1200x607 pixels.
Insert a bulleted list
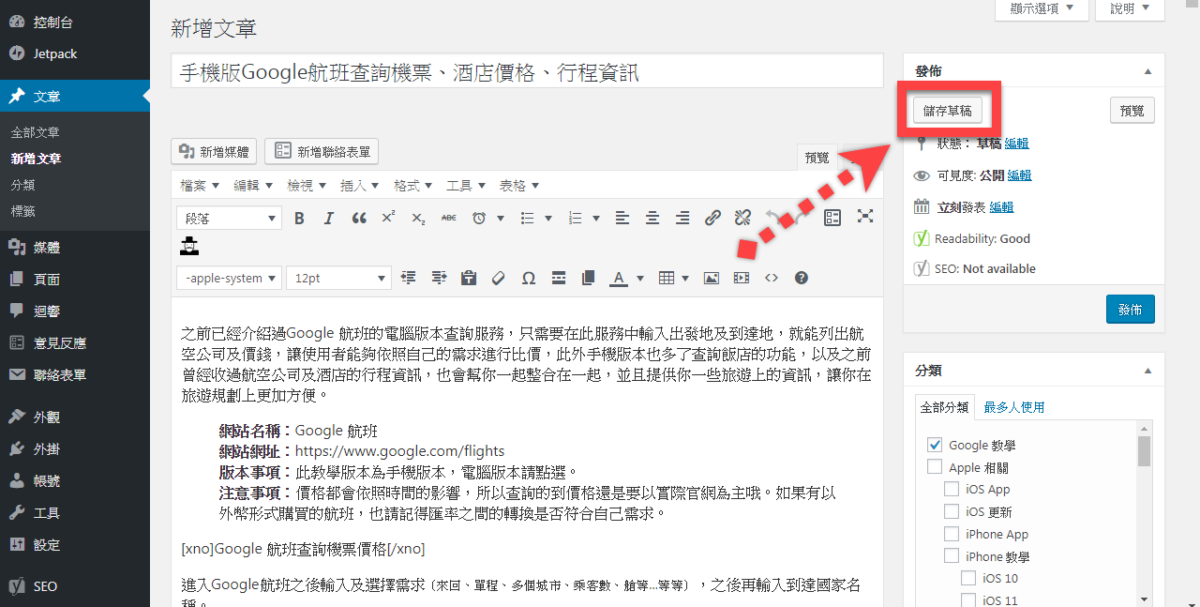click(527, 217)
